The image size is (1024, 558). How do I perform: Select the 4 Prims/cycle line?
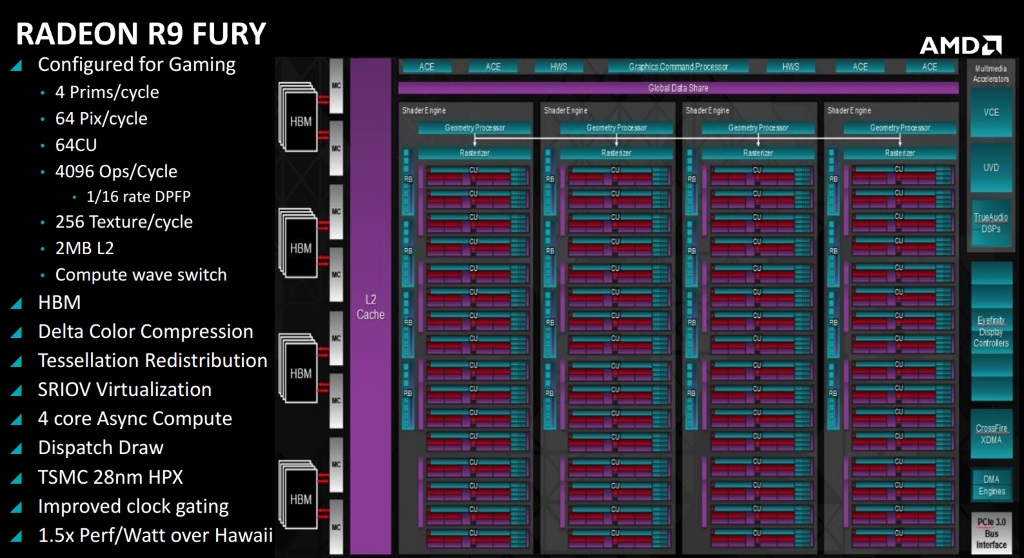click(107, 92)
